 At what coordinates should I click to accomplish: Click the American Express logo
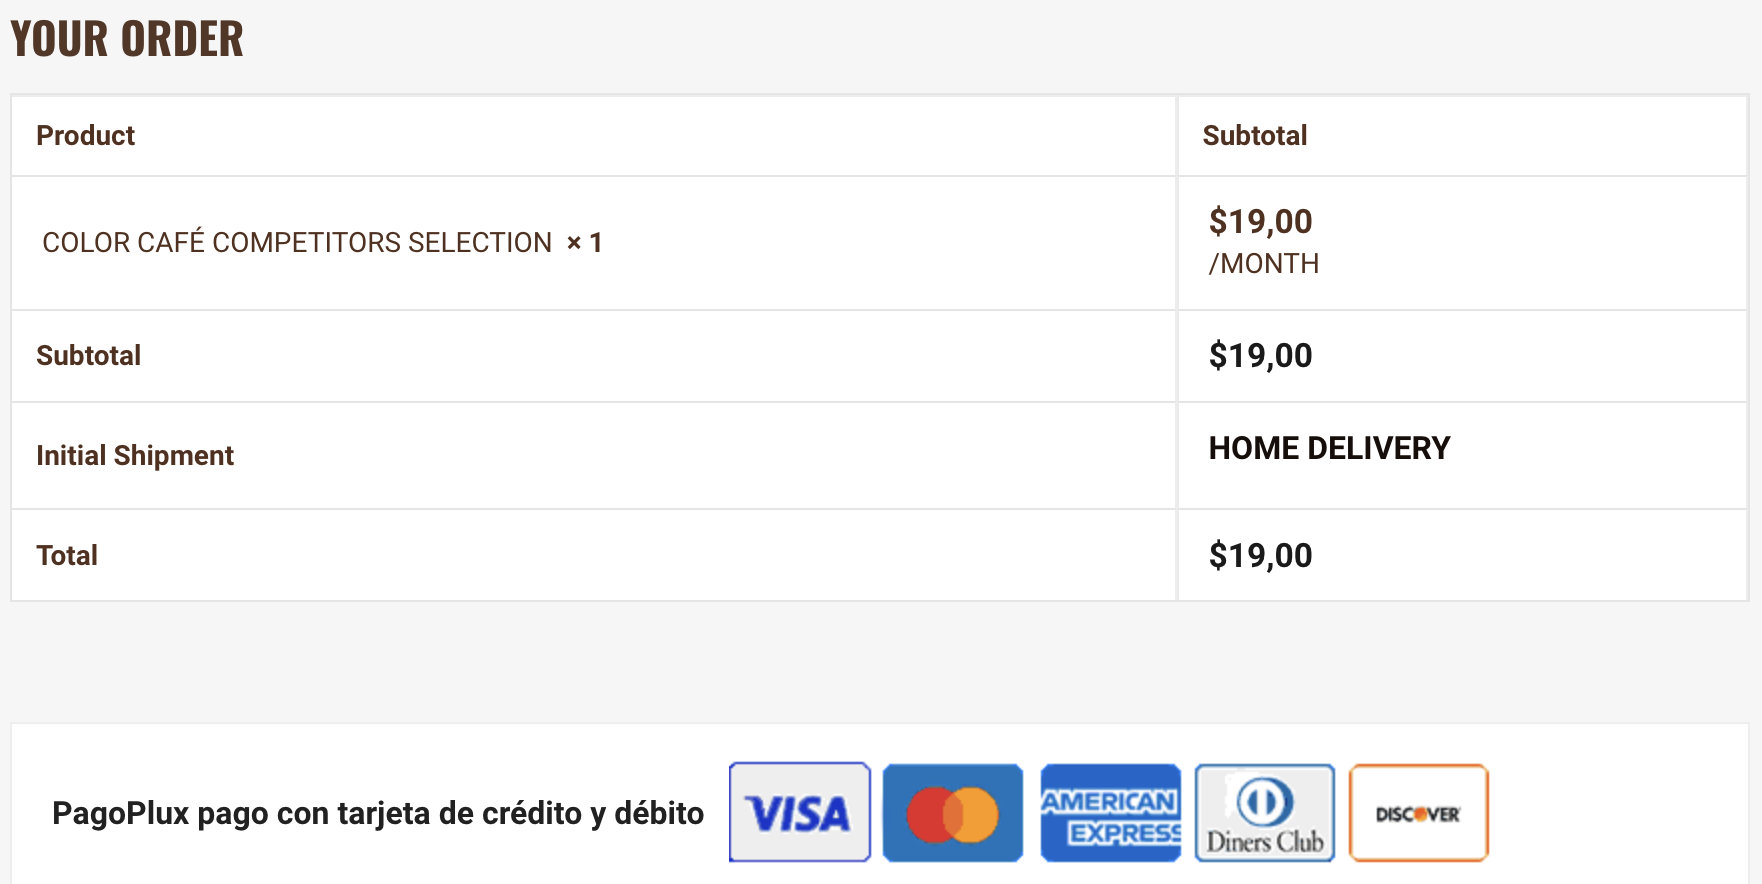click(1110, 812)
